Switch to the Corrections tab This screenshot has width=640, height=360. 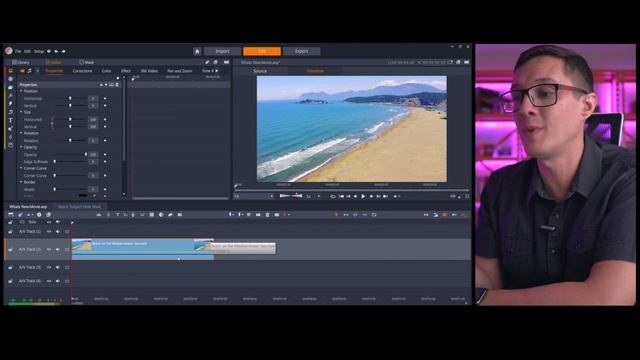(x=82, y=71)
